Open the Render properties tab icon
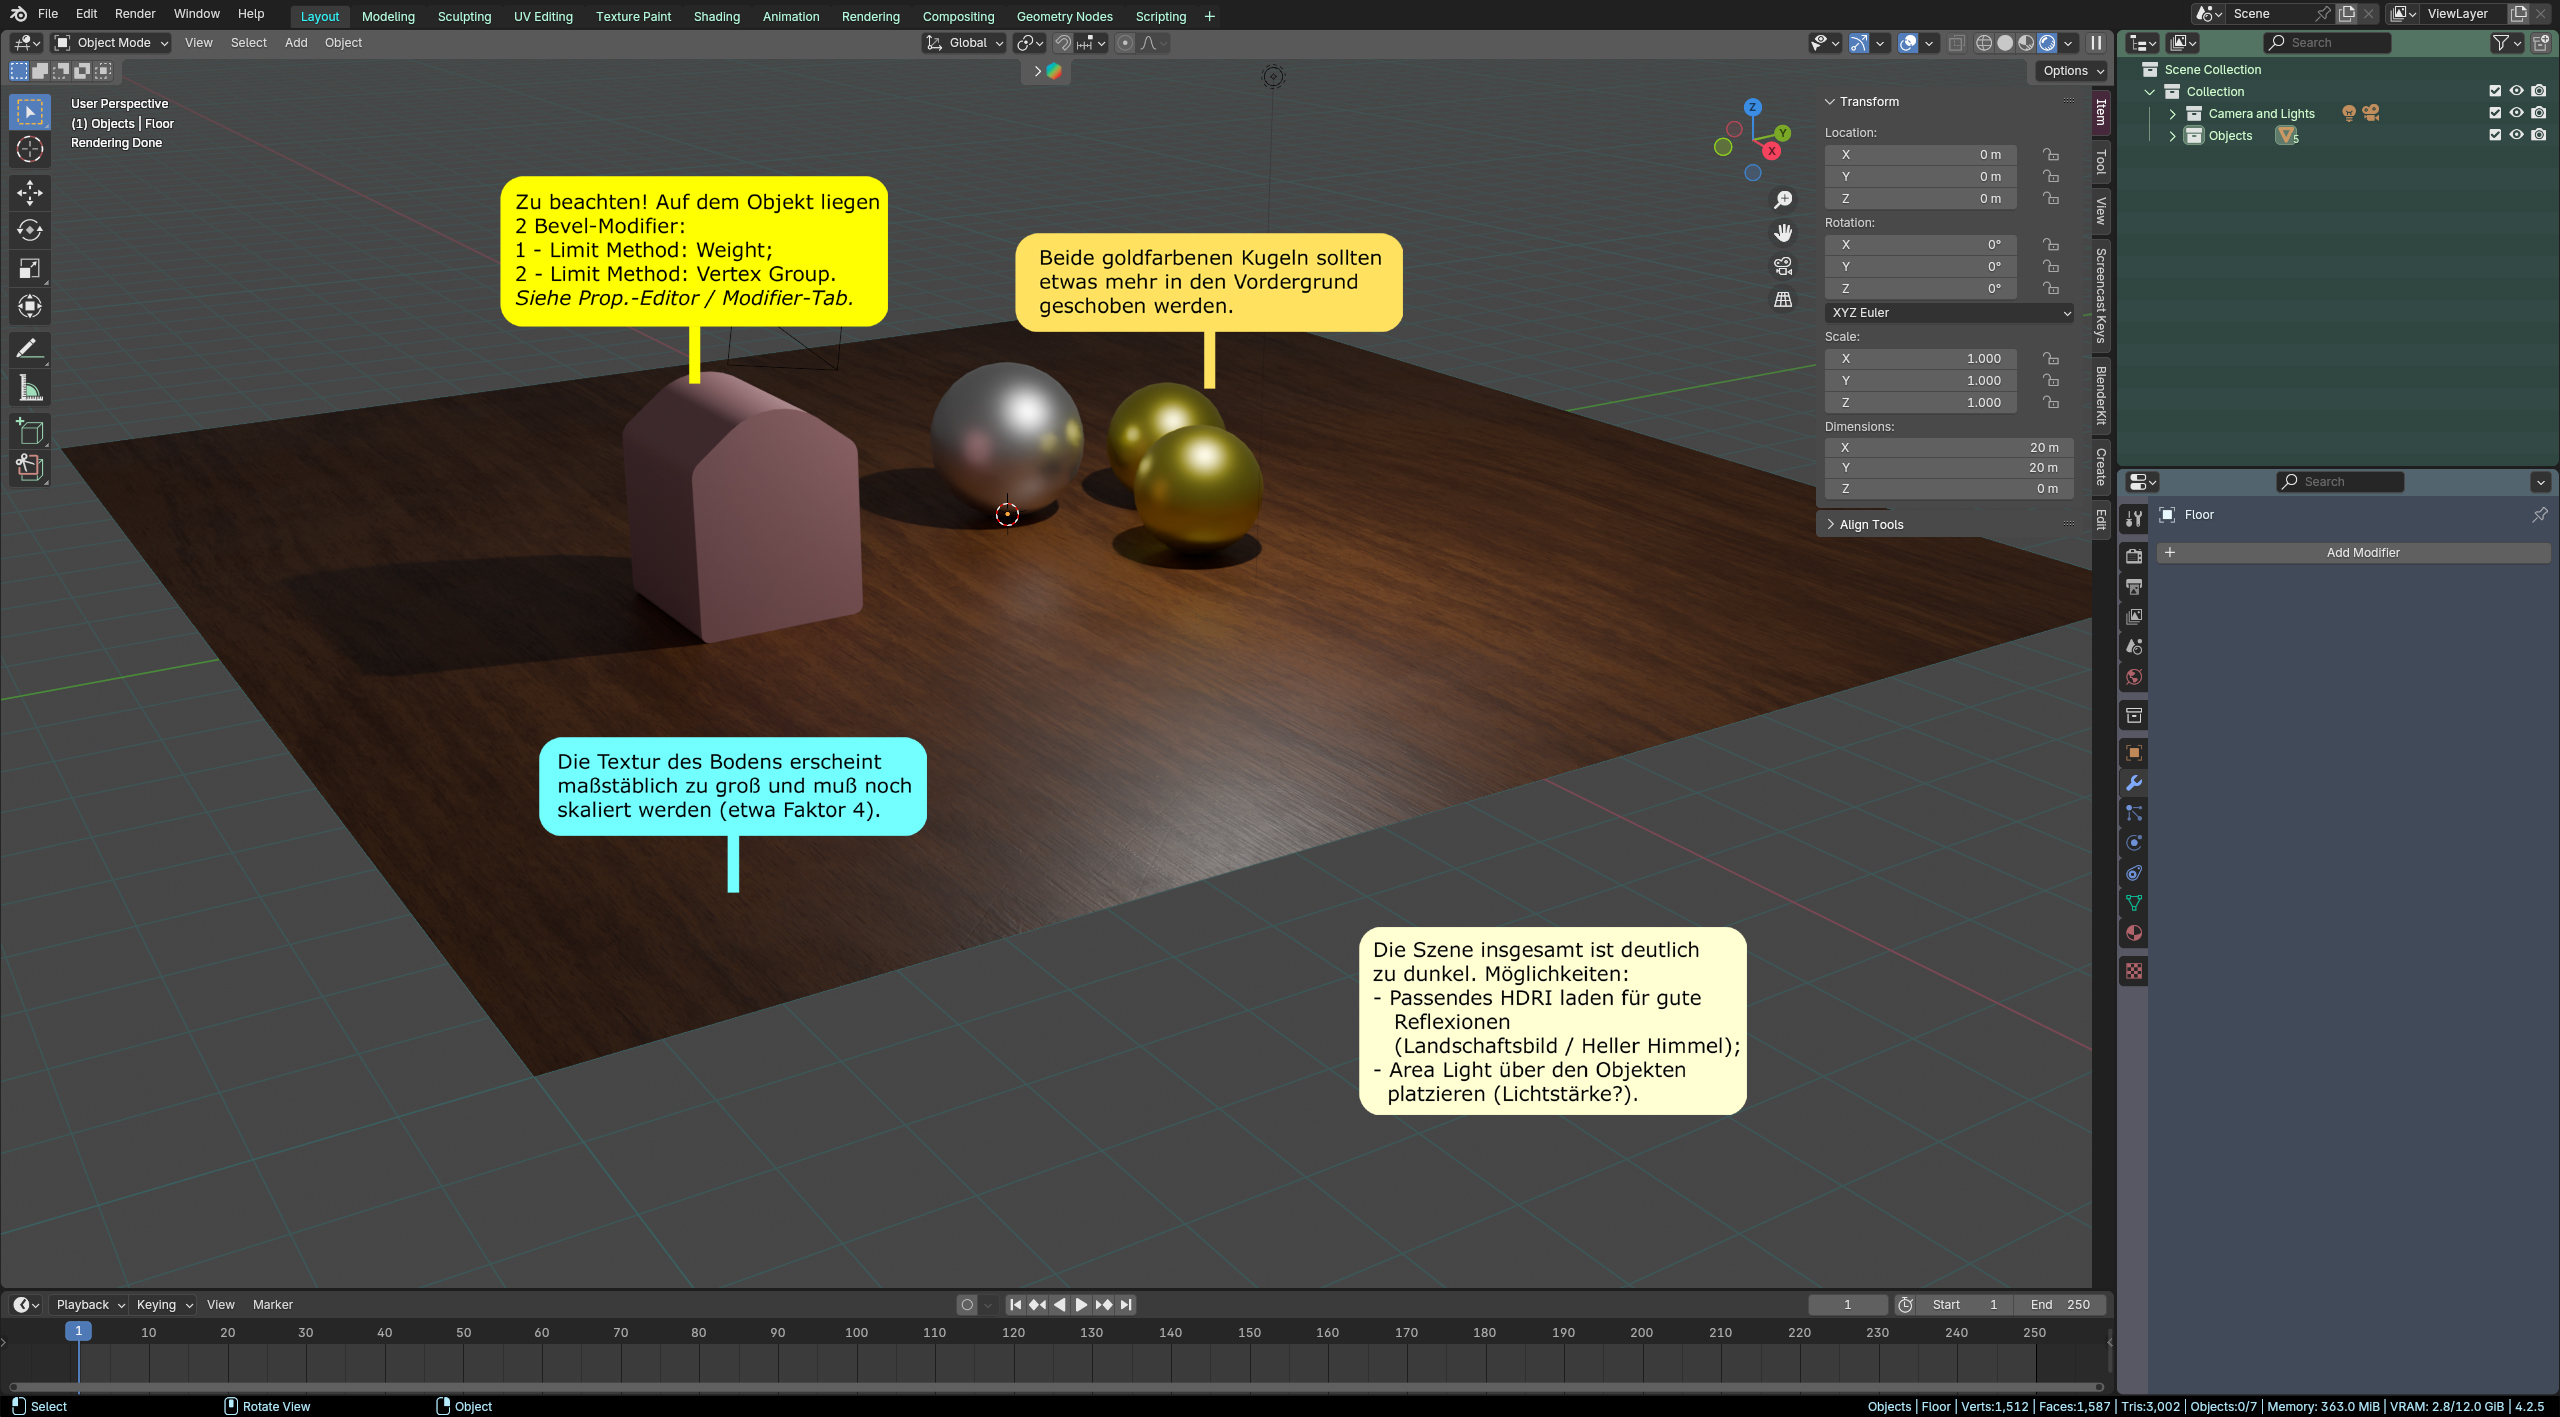Image resolution: width=2560 pixels, height=1417 pixels. (2134, 556)
